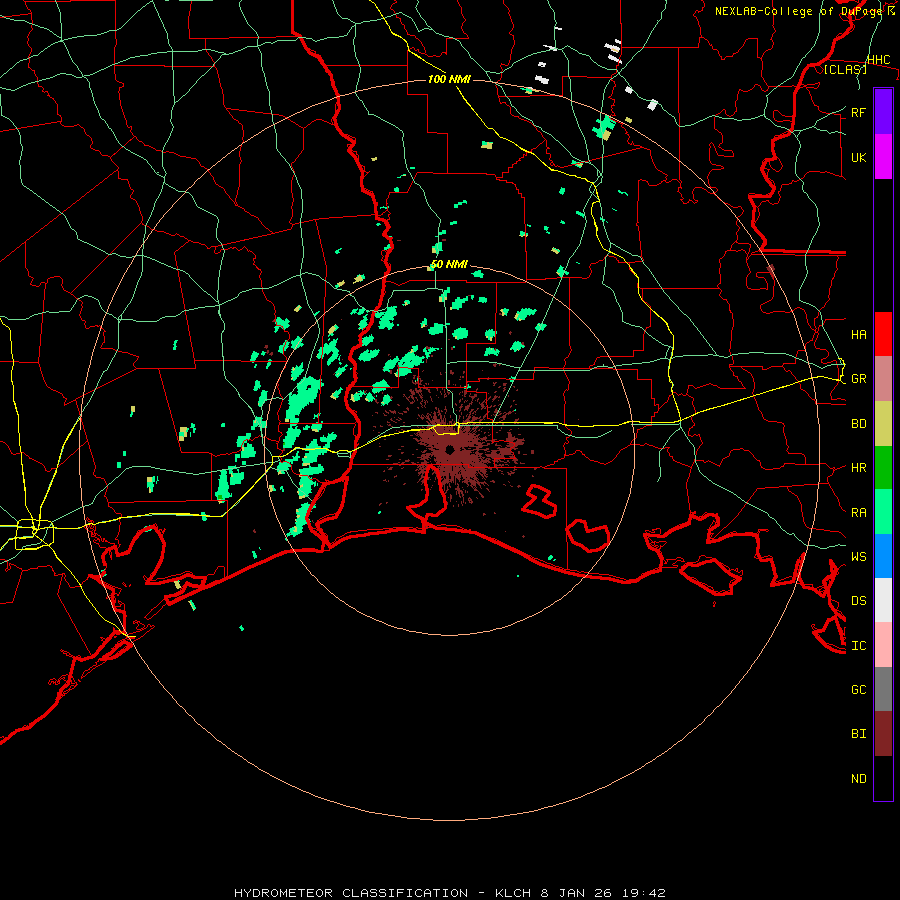
Task: Click the NEXLAB-College of DuPage text
Action: point(800,11)
